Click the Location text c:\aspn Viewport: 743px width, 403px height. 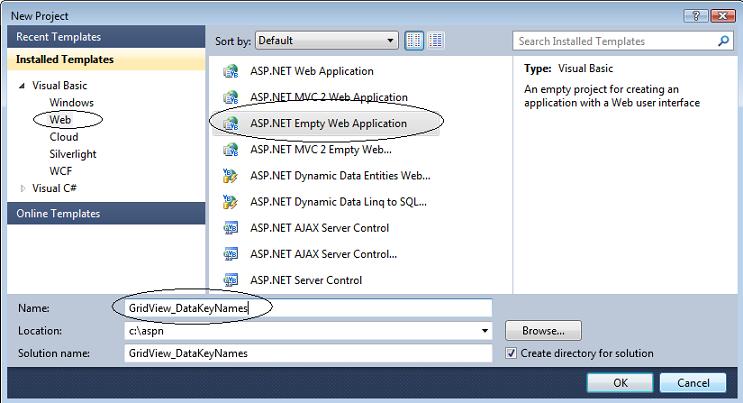(146, 330)
